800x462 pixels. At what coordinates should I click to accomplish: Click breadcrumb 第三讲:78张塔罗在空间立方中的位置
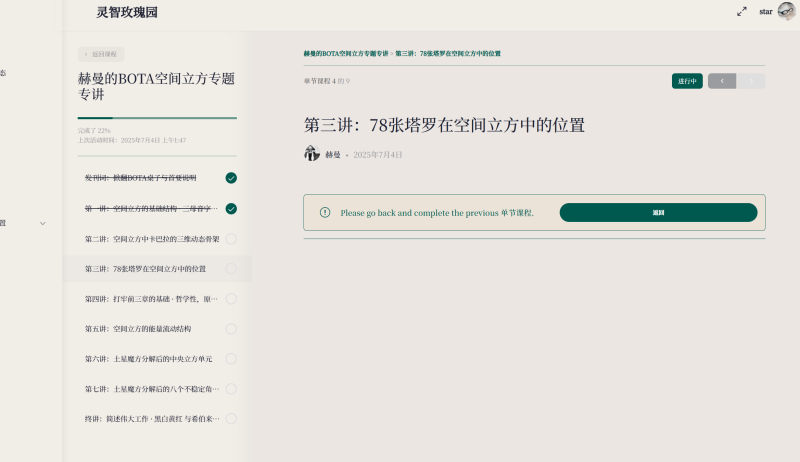tap(448, 54)
